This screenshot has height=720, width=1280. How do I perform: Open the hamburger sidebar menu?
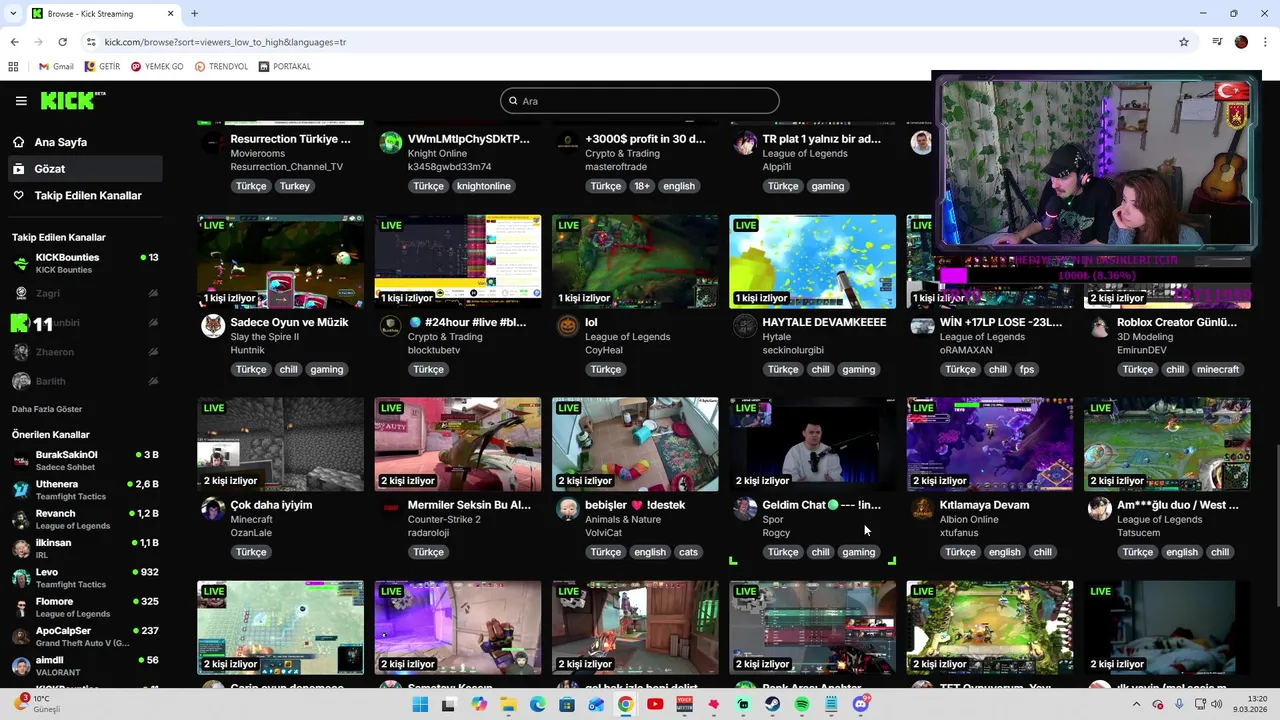click(x=21, y=101)
